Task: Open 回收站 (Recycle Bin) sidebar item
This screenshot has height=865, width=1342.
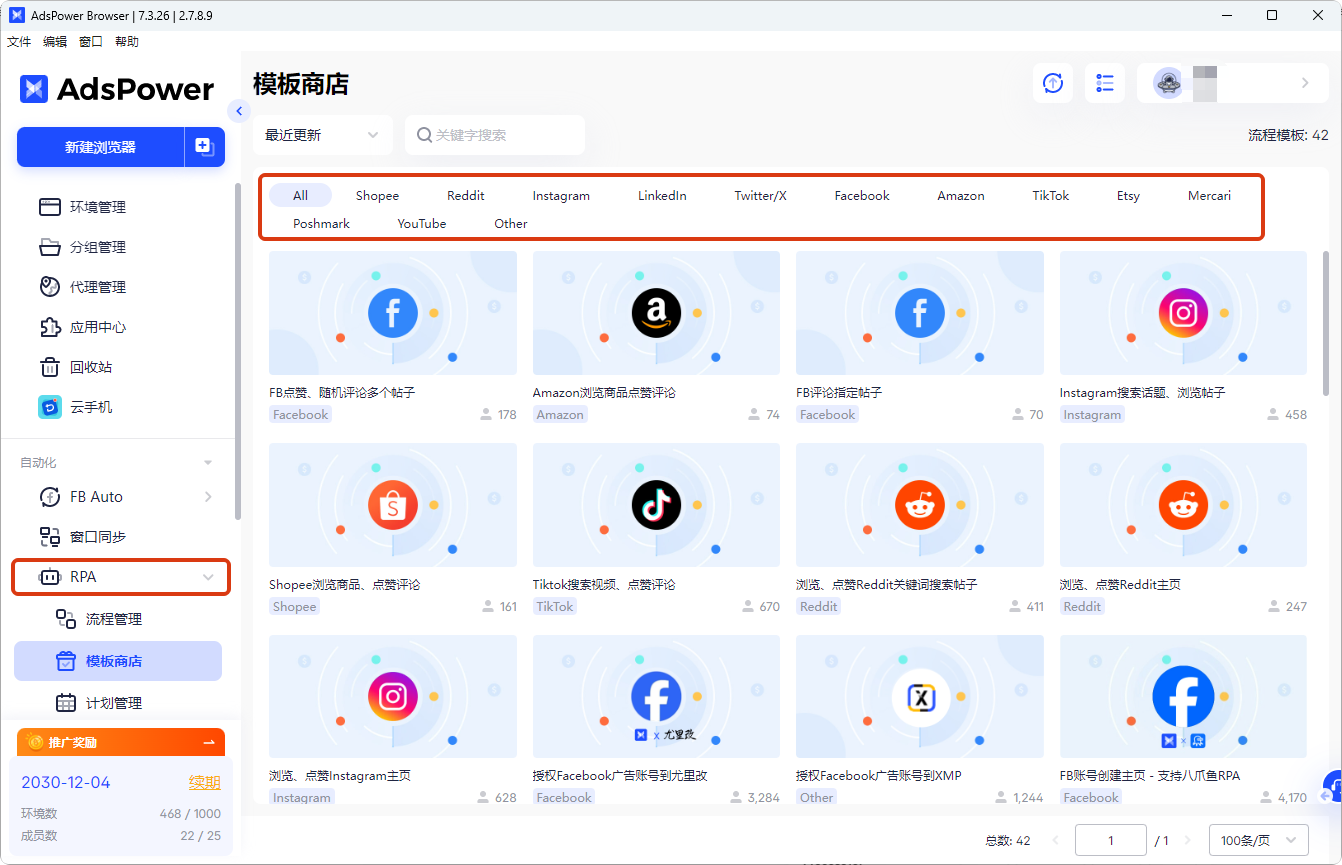Action: click(100, 367)
